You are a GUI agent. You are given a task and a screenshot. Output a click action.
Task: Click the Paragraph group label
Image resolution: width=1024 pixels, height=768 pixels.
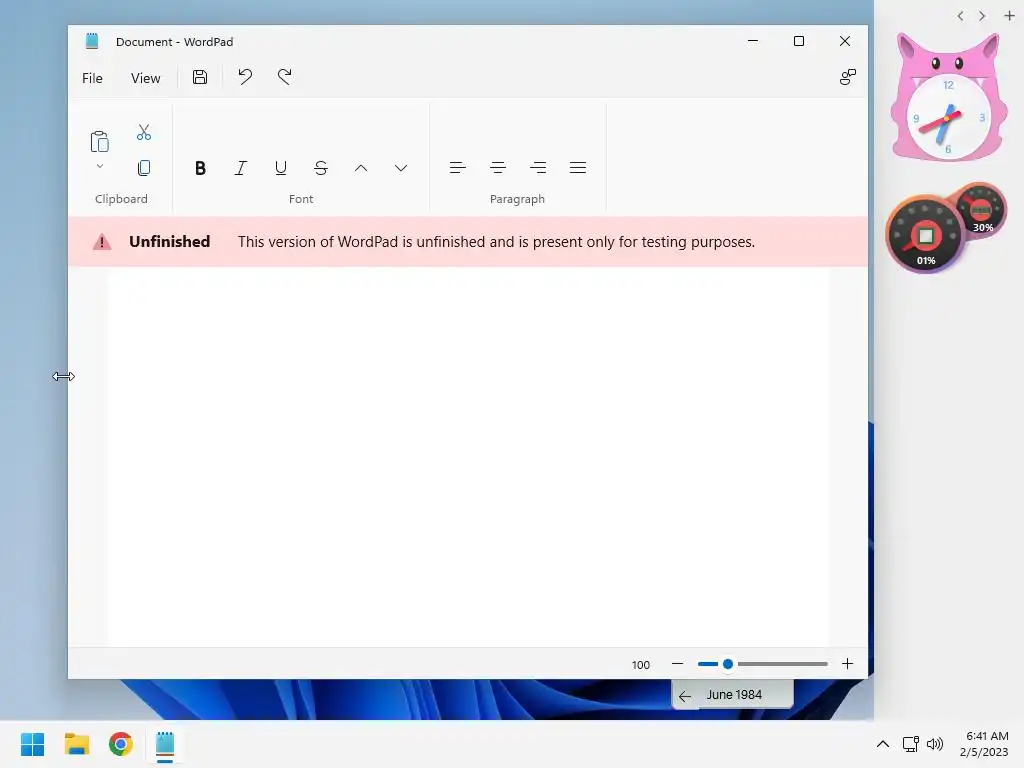pyautogui.click(x=517, y=199)
